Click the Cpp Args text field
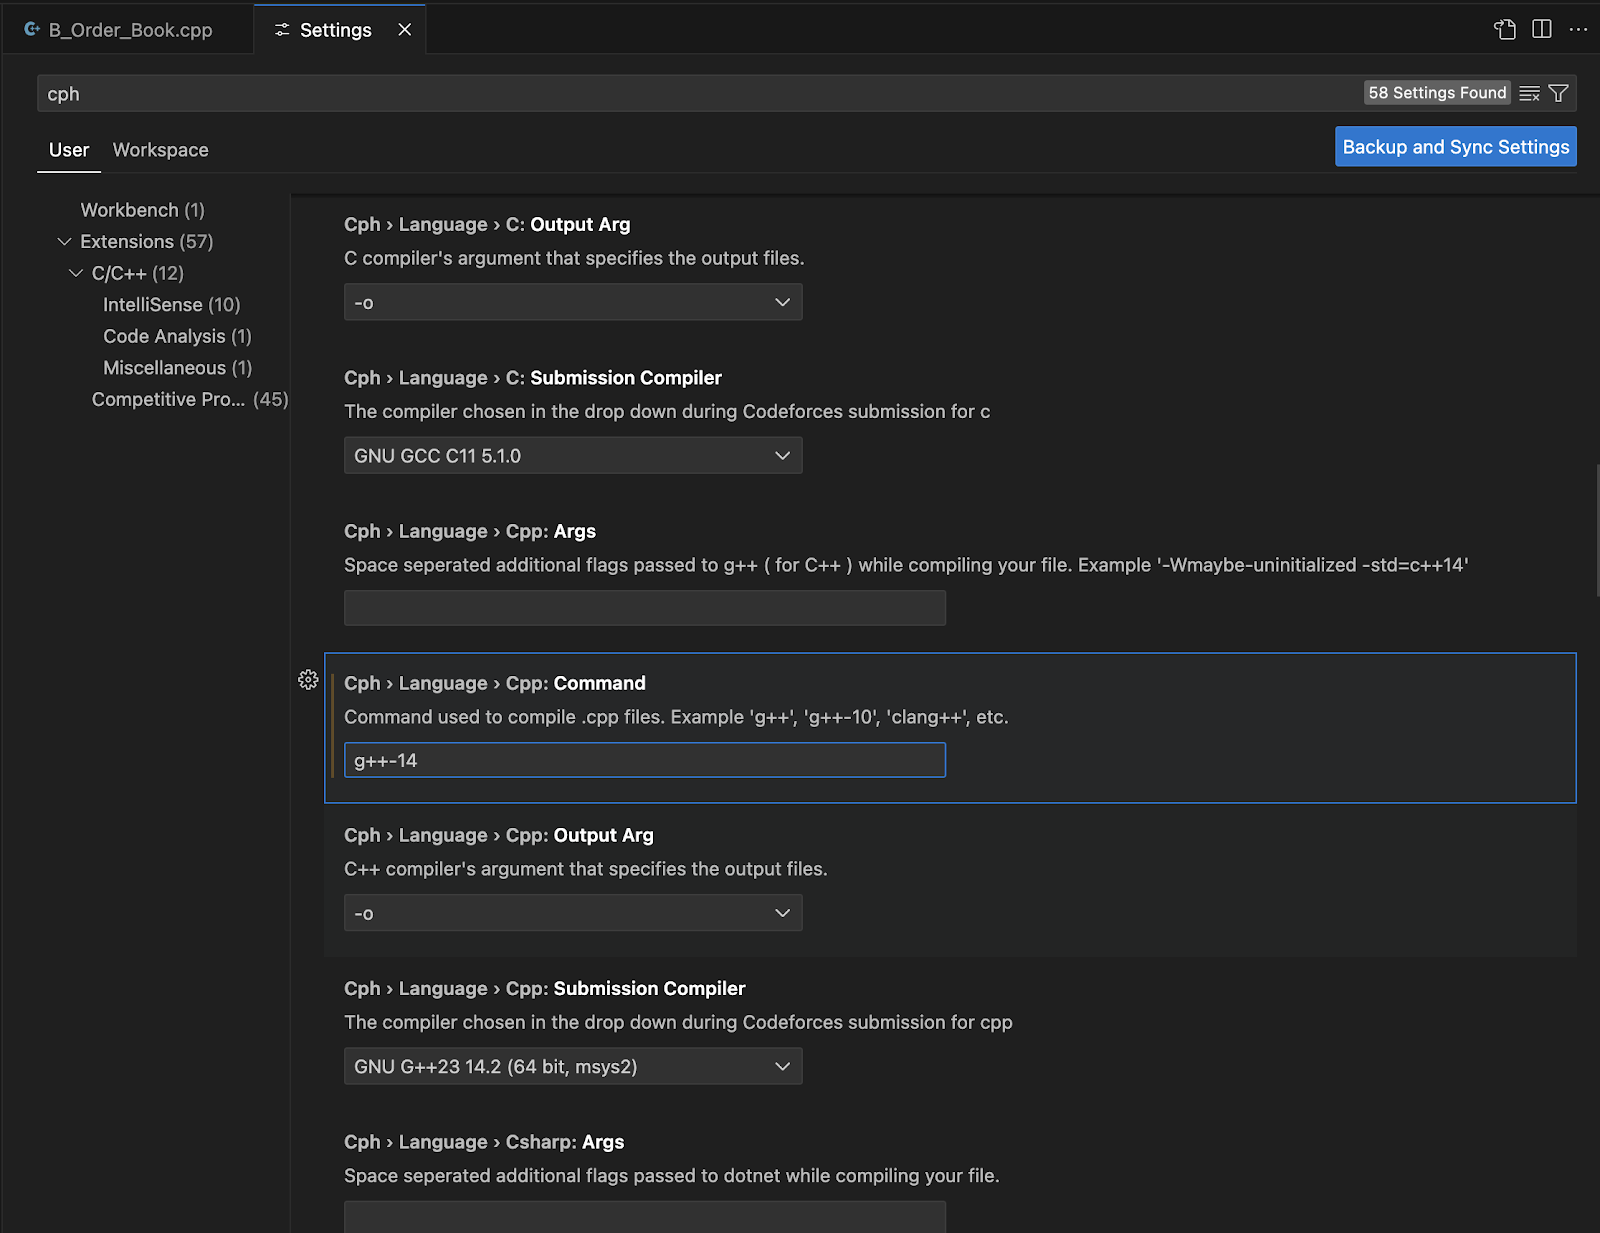 pos(645,608)
